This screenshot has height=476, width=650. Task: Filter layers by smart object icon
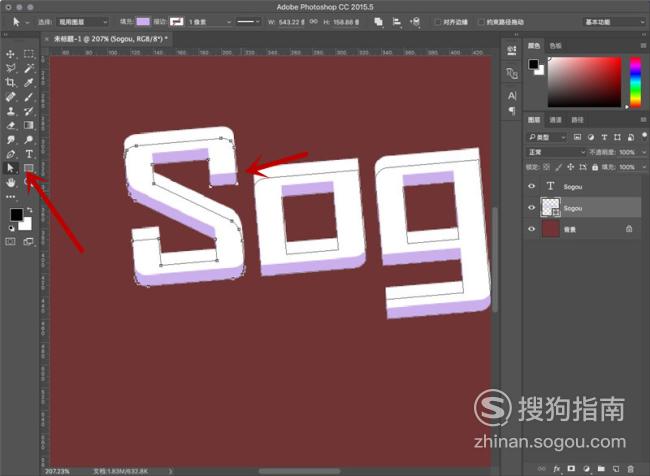631,137
